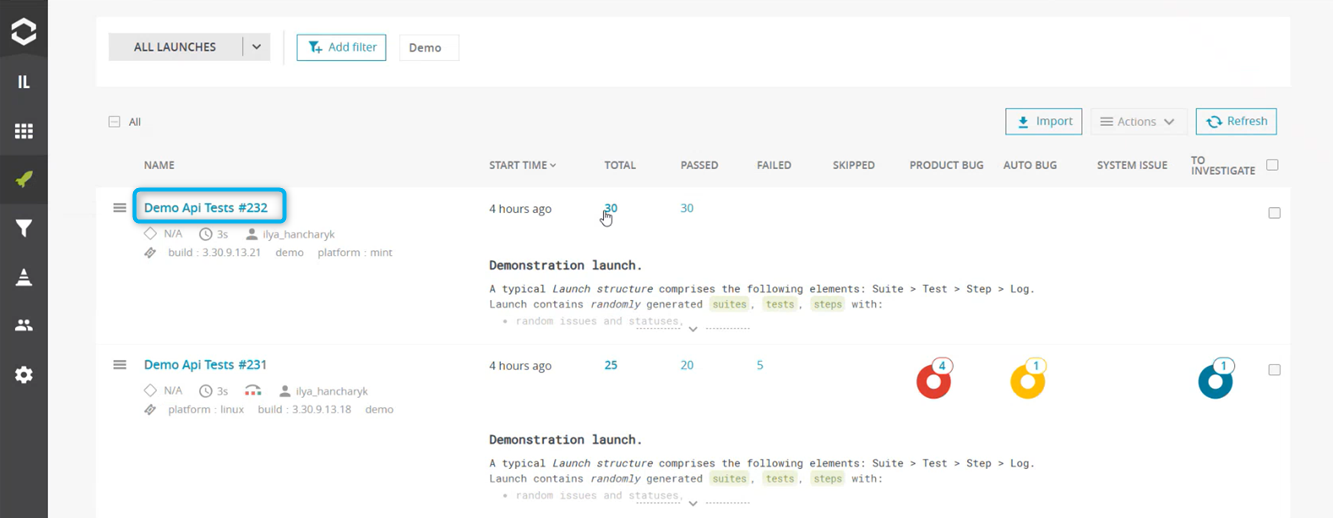
Task: Click the retry indicator icon on launch #231
Action: (x=252, y=391)
